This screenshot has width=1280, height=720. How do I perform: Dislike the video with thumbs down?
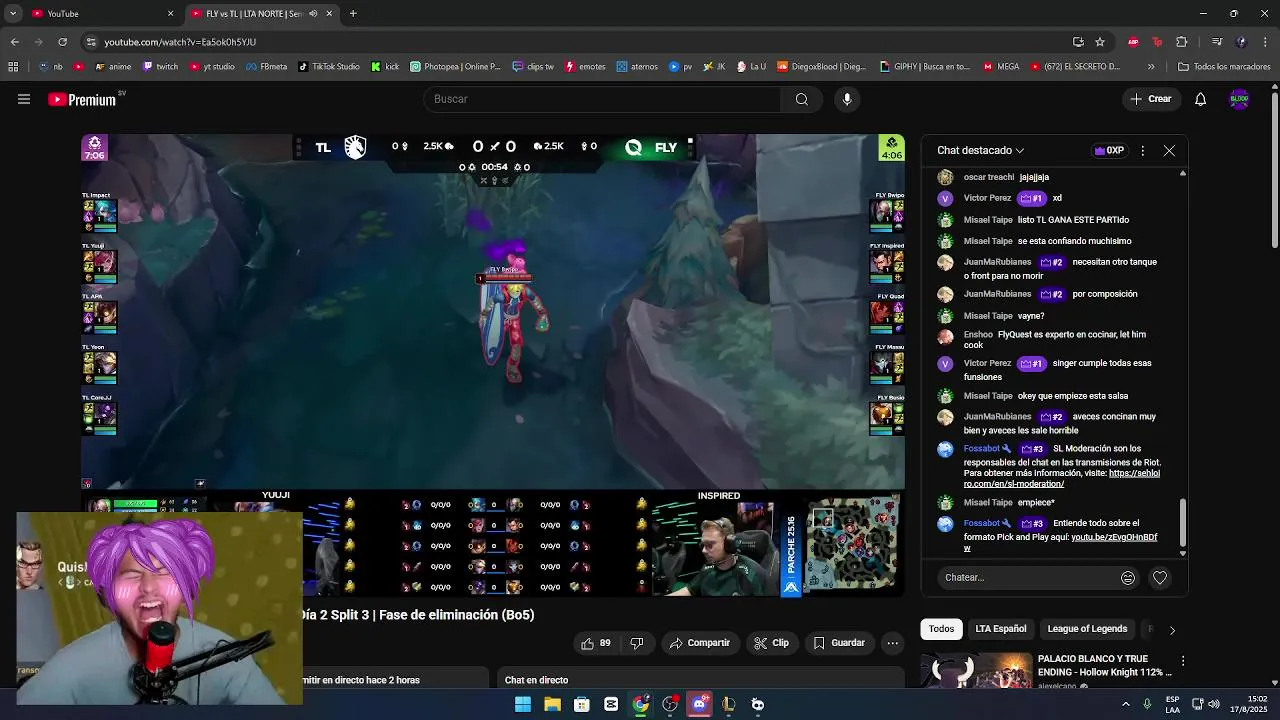(x=637, y=643)
